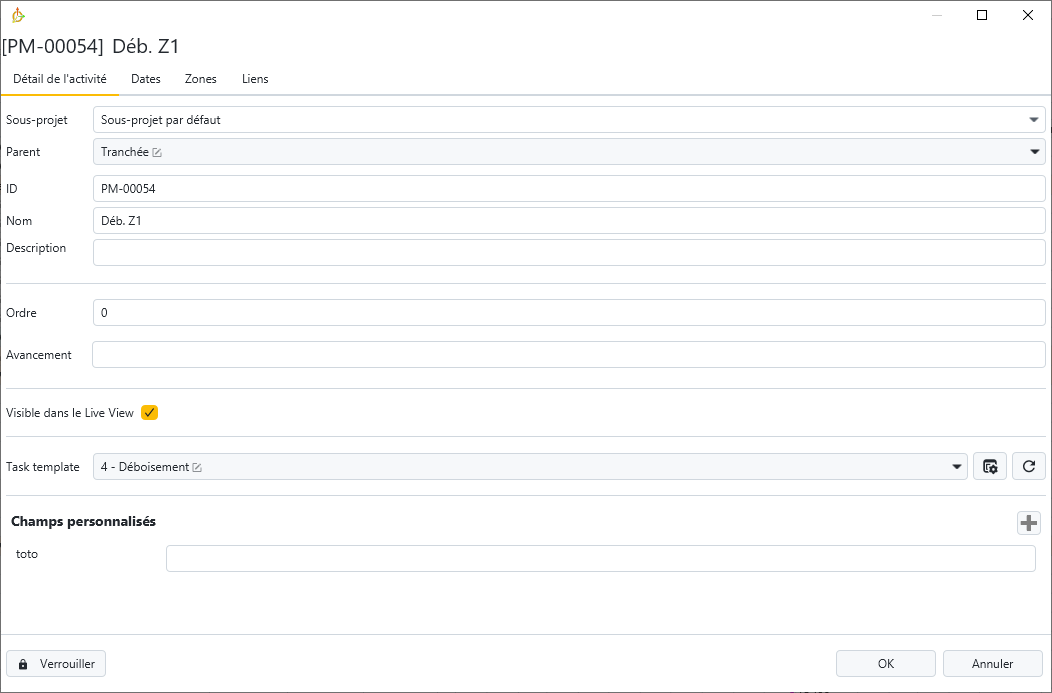
Task: Expand the Sous-projet dropdown
Action: tap(1034, 120)
